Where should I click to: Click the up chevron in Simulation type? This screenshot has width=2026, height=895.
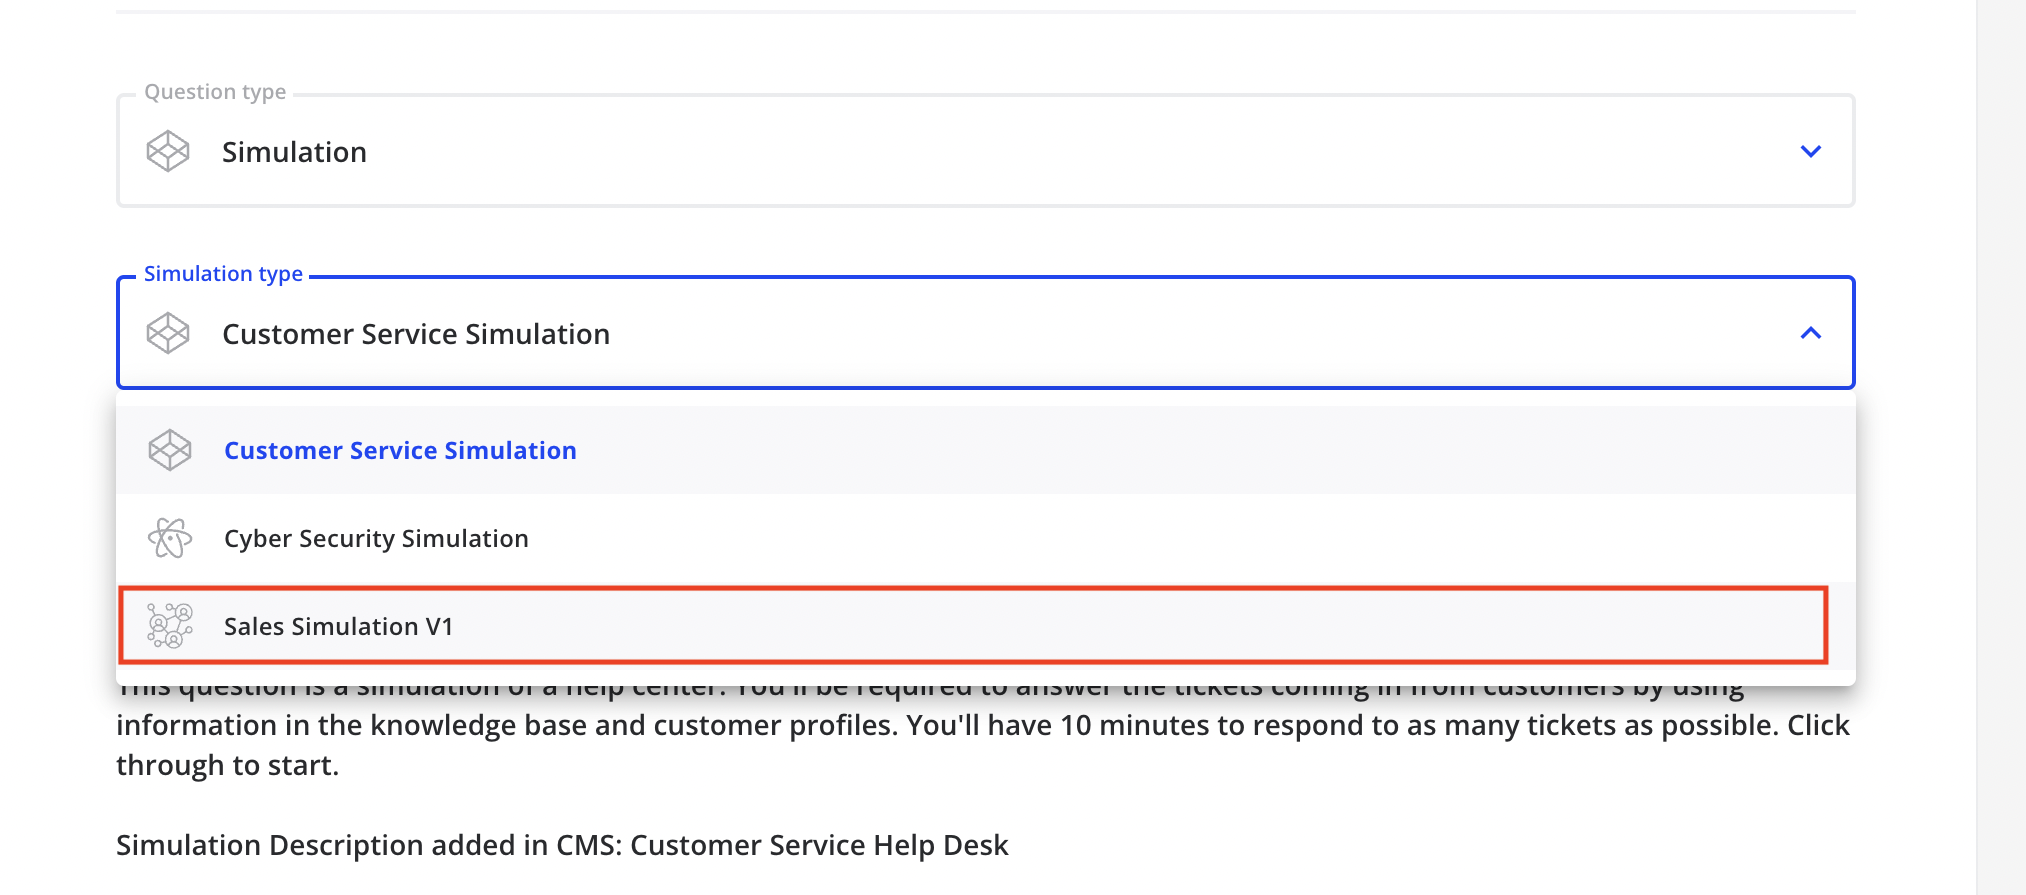[1810, 333]
